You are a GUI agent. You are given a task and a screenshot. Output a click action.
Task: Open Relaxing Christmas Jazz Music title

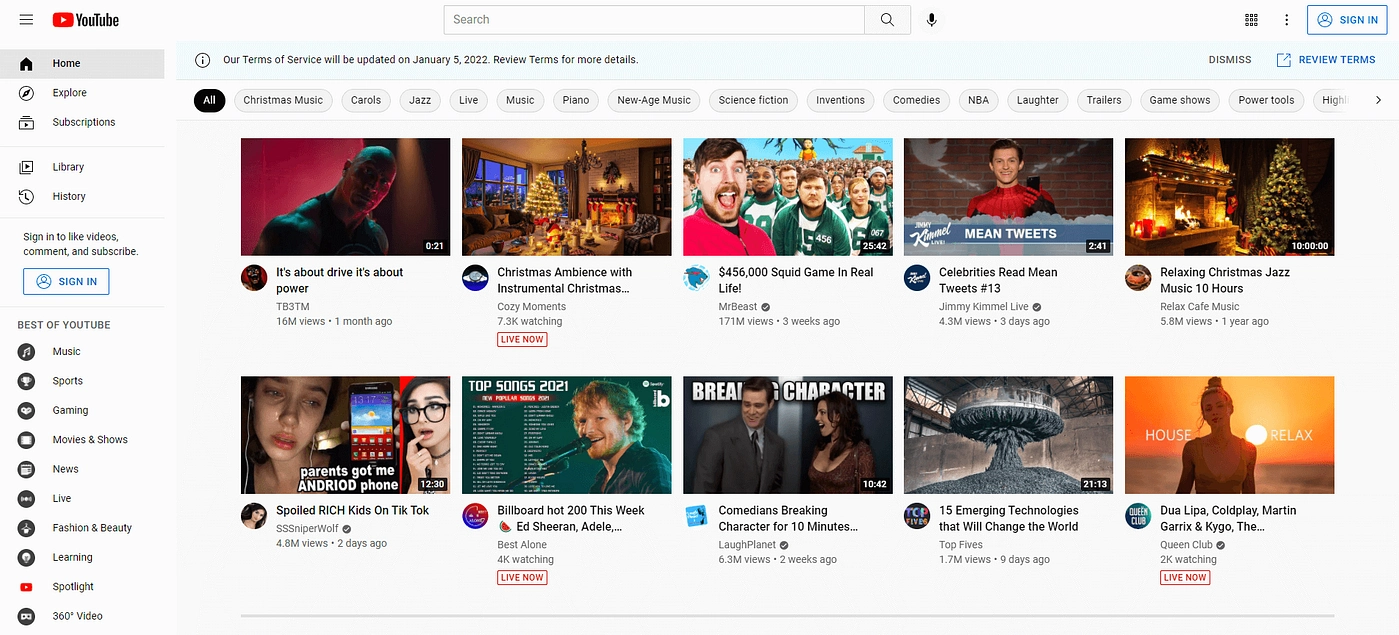click(x=1225, y=280)
